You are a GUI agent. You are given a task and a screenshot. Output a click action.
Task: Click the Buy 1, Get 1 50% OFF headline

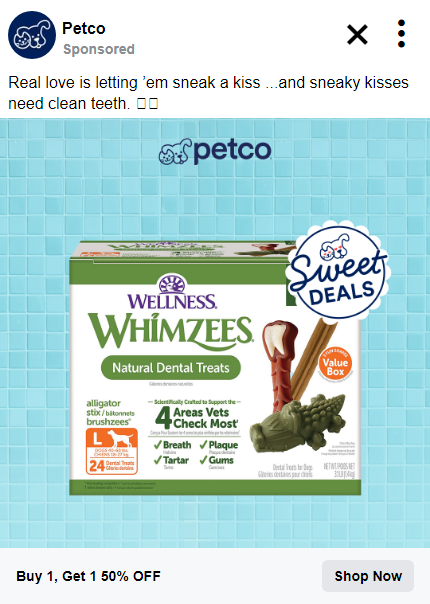coord(88,576)
